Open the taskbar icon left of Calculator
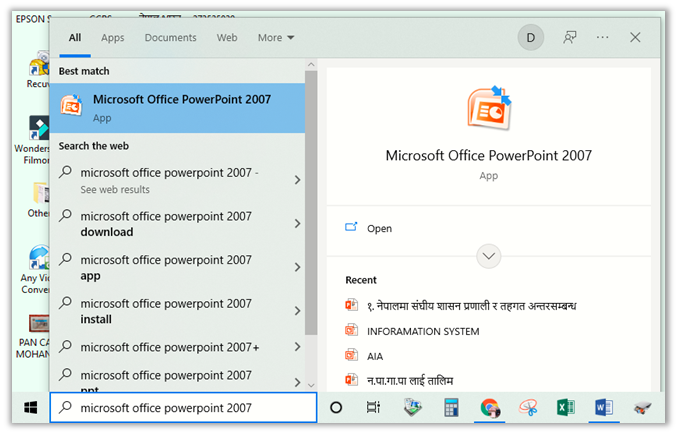677x434 pixels. pyautogui.click(x=412, y=407)
